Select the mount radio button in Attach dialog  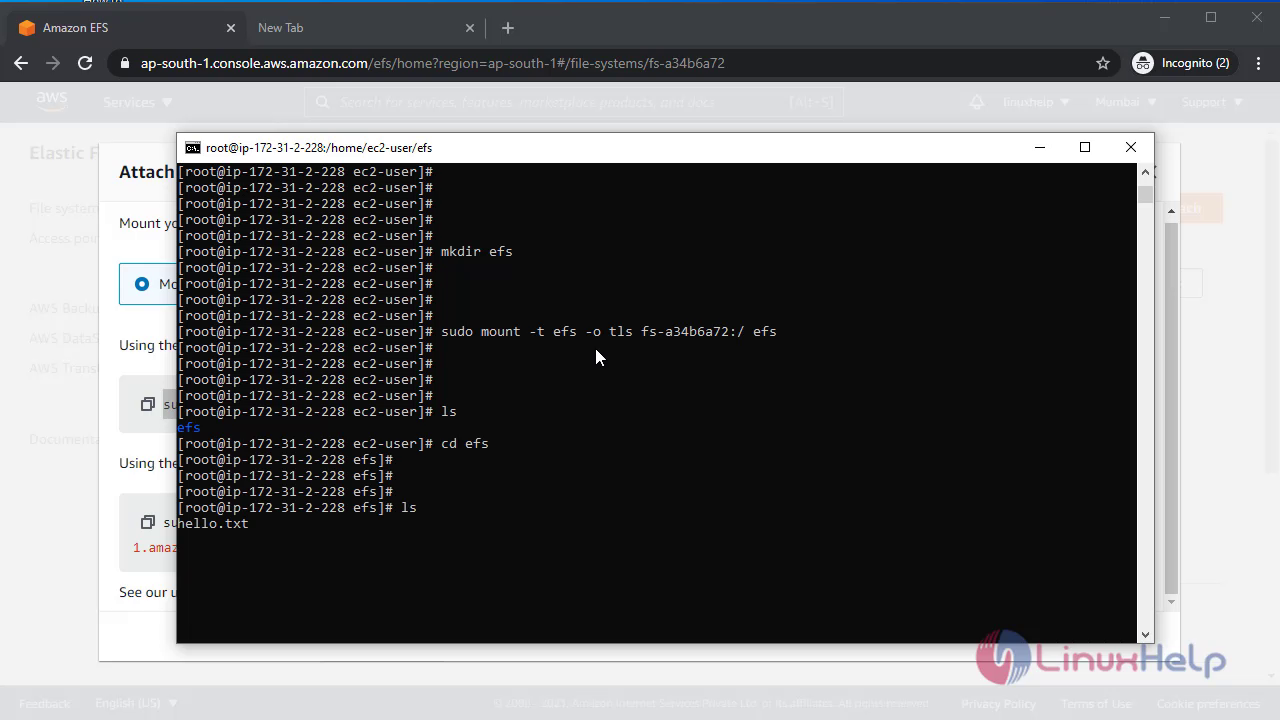pos(142,284)
